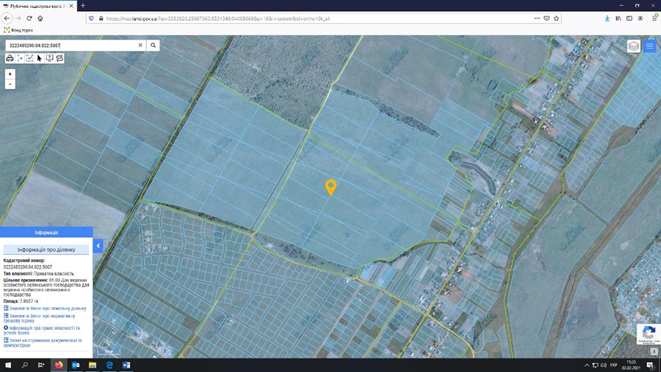Click the yellow parcel marker pin
The height and width of the screenshot is (372, 661).
[x=331, y=187]
